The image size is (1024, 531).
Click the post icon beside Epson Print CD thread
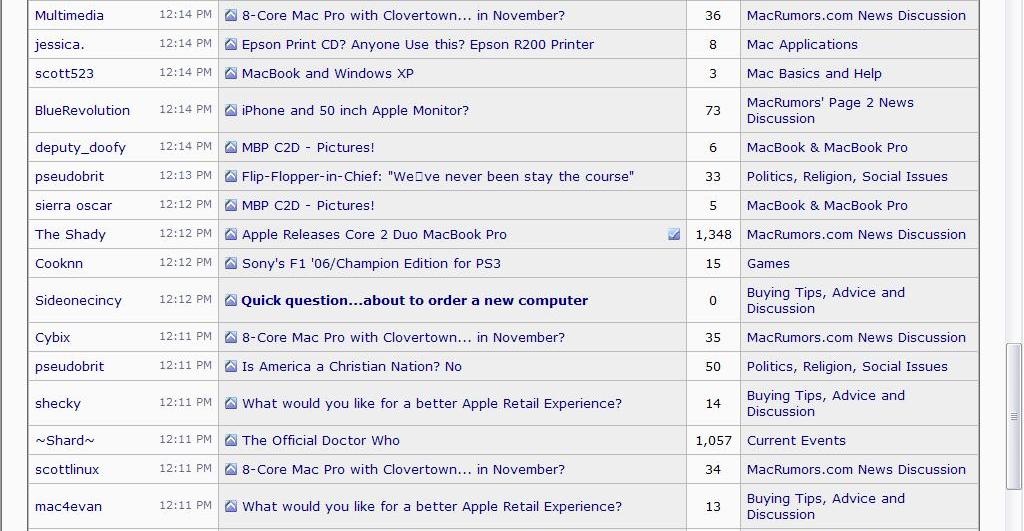231,44
